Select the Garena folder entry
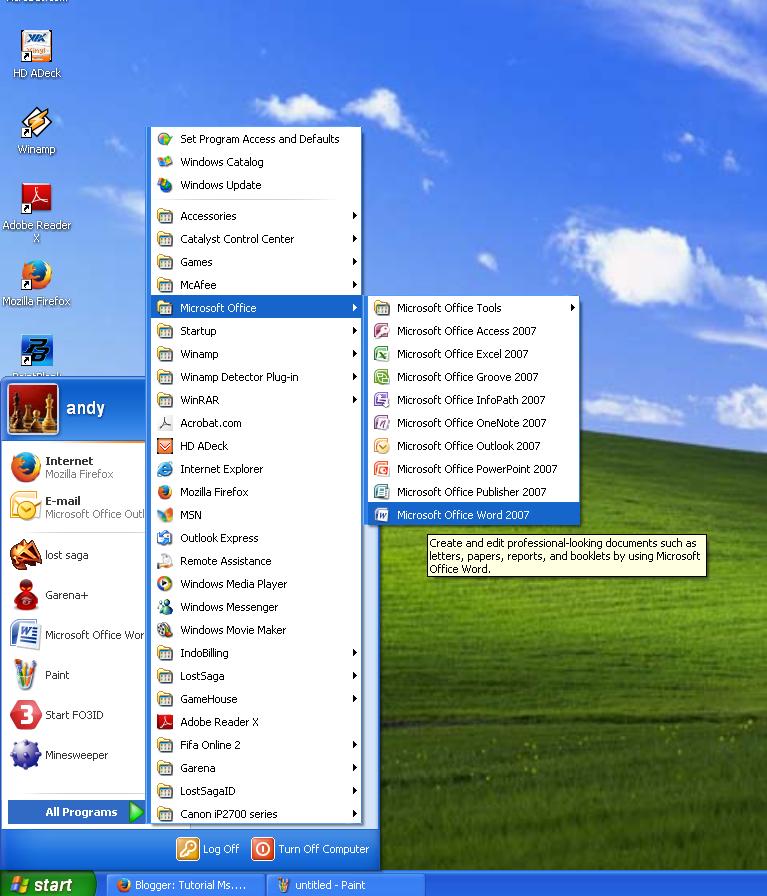The image size is (767, 896). pyautogui.click(x=256, y=768)
